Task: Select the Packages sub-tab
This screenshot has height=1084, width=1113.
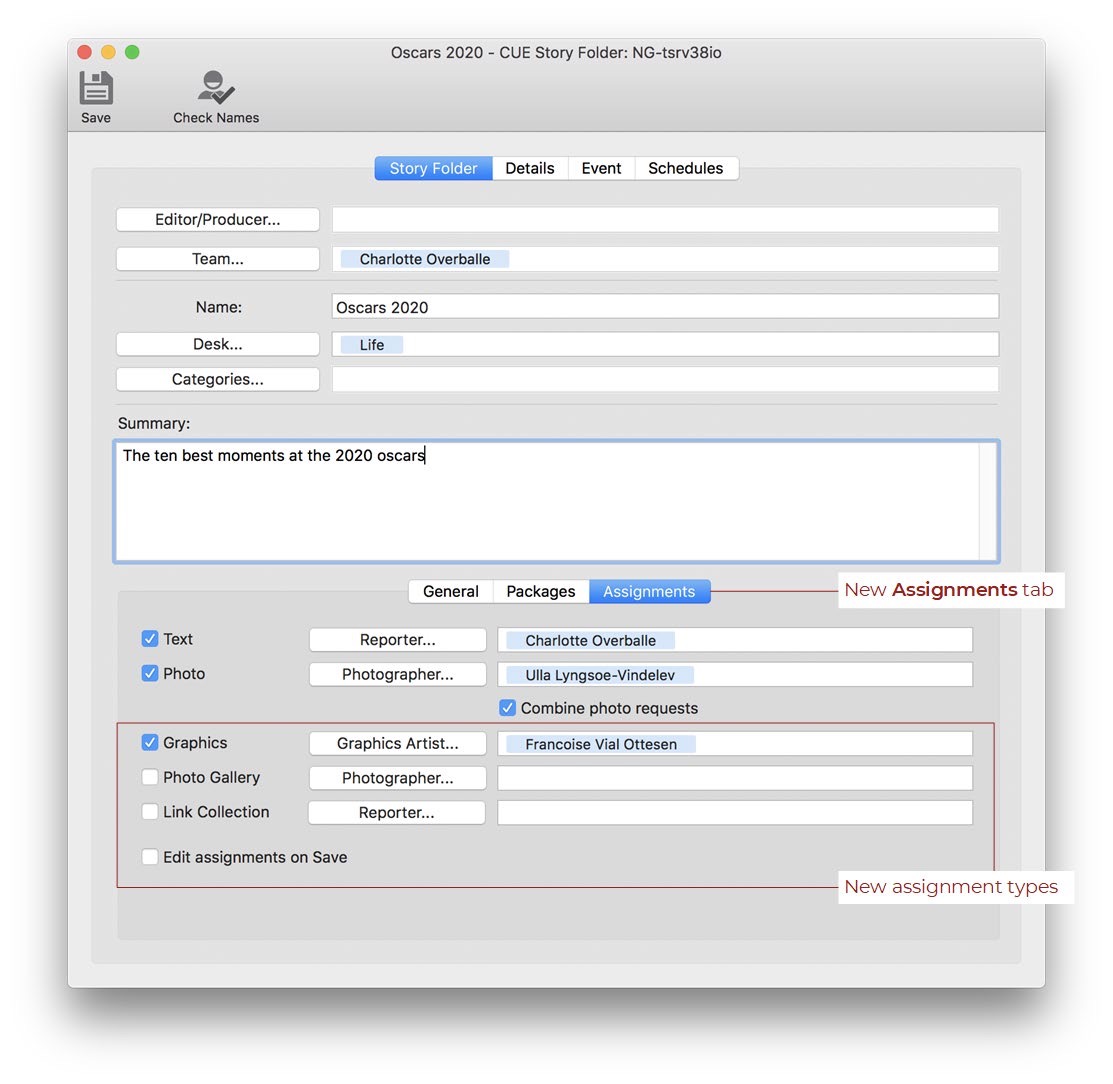Action: click(x=540, y=591)
